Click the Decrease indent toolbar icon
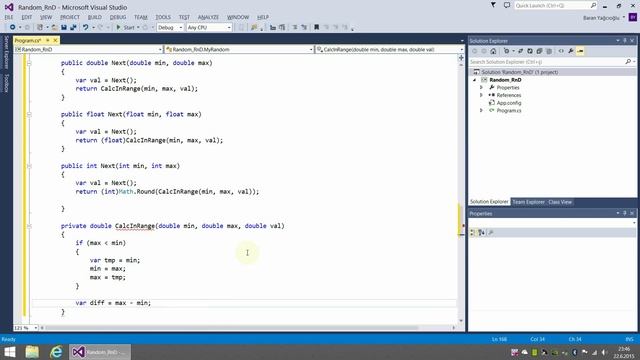 point(273,27)
